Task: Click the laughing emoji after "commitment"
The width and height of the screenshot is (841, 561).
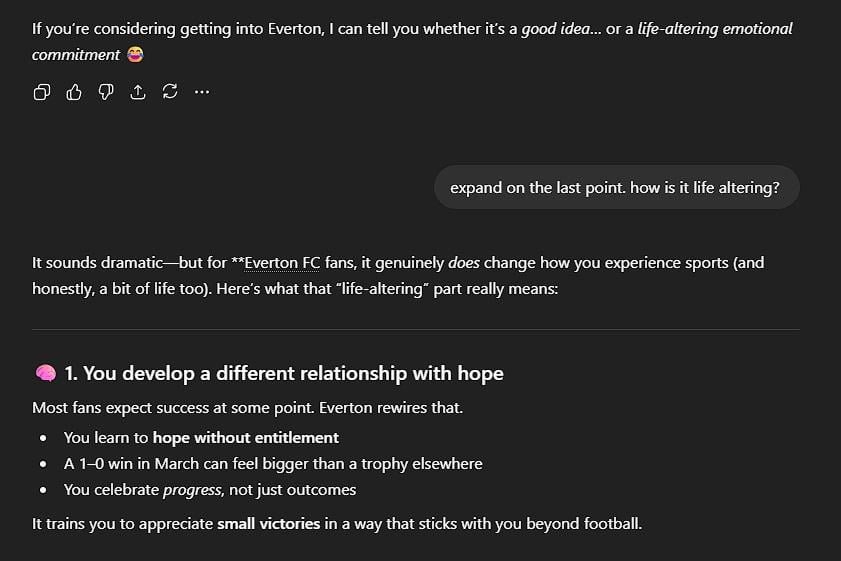Action: [x=133, y=55]
